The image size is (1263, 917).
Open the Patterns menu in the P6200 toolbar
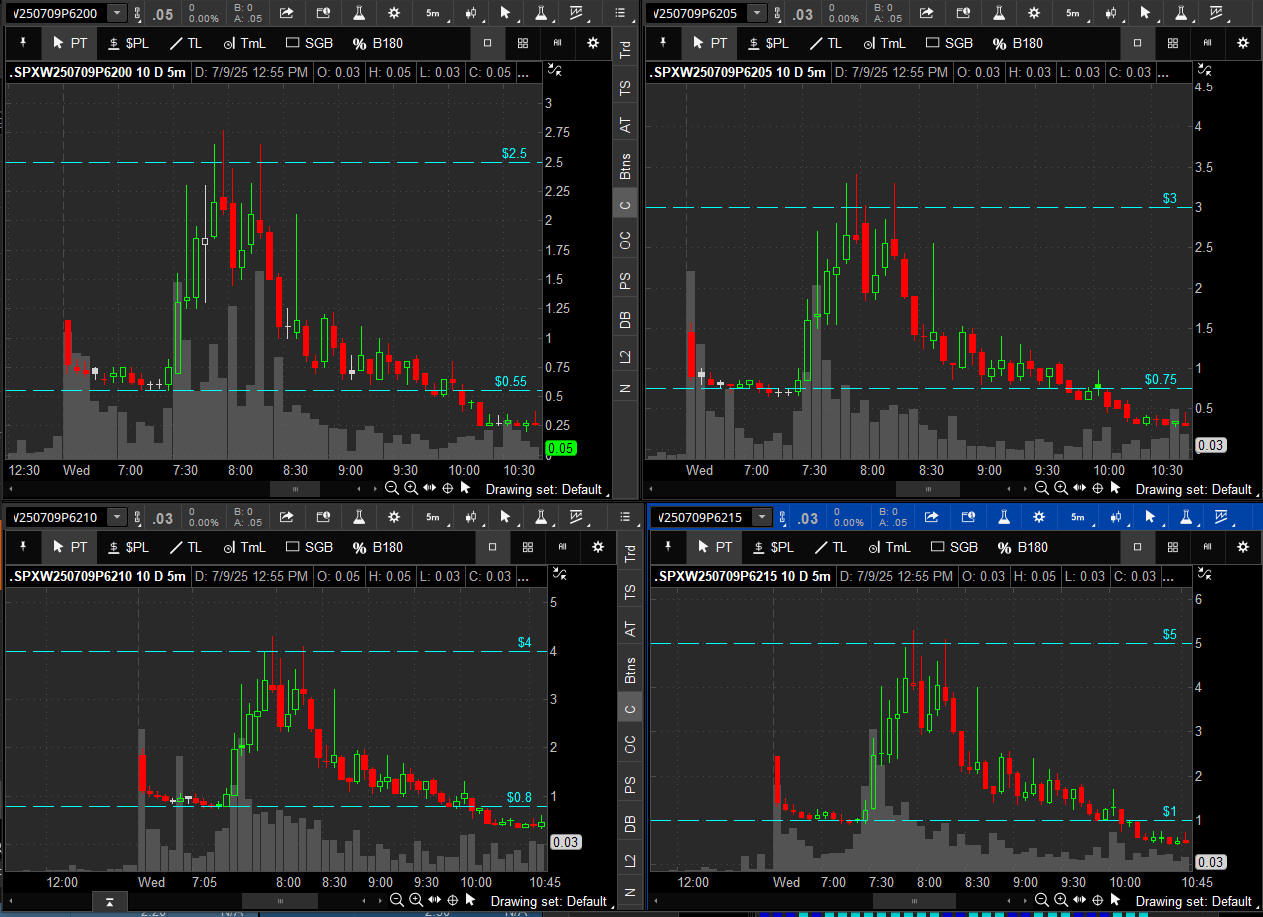pos(576,13)
